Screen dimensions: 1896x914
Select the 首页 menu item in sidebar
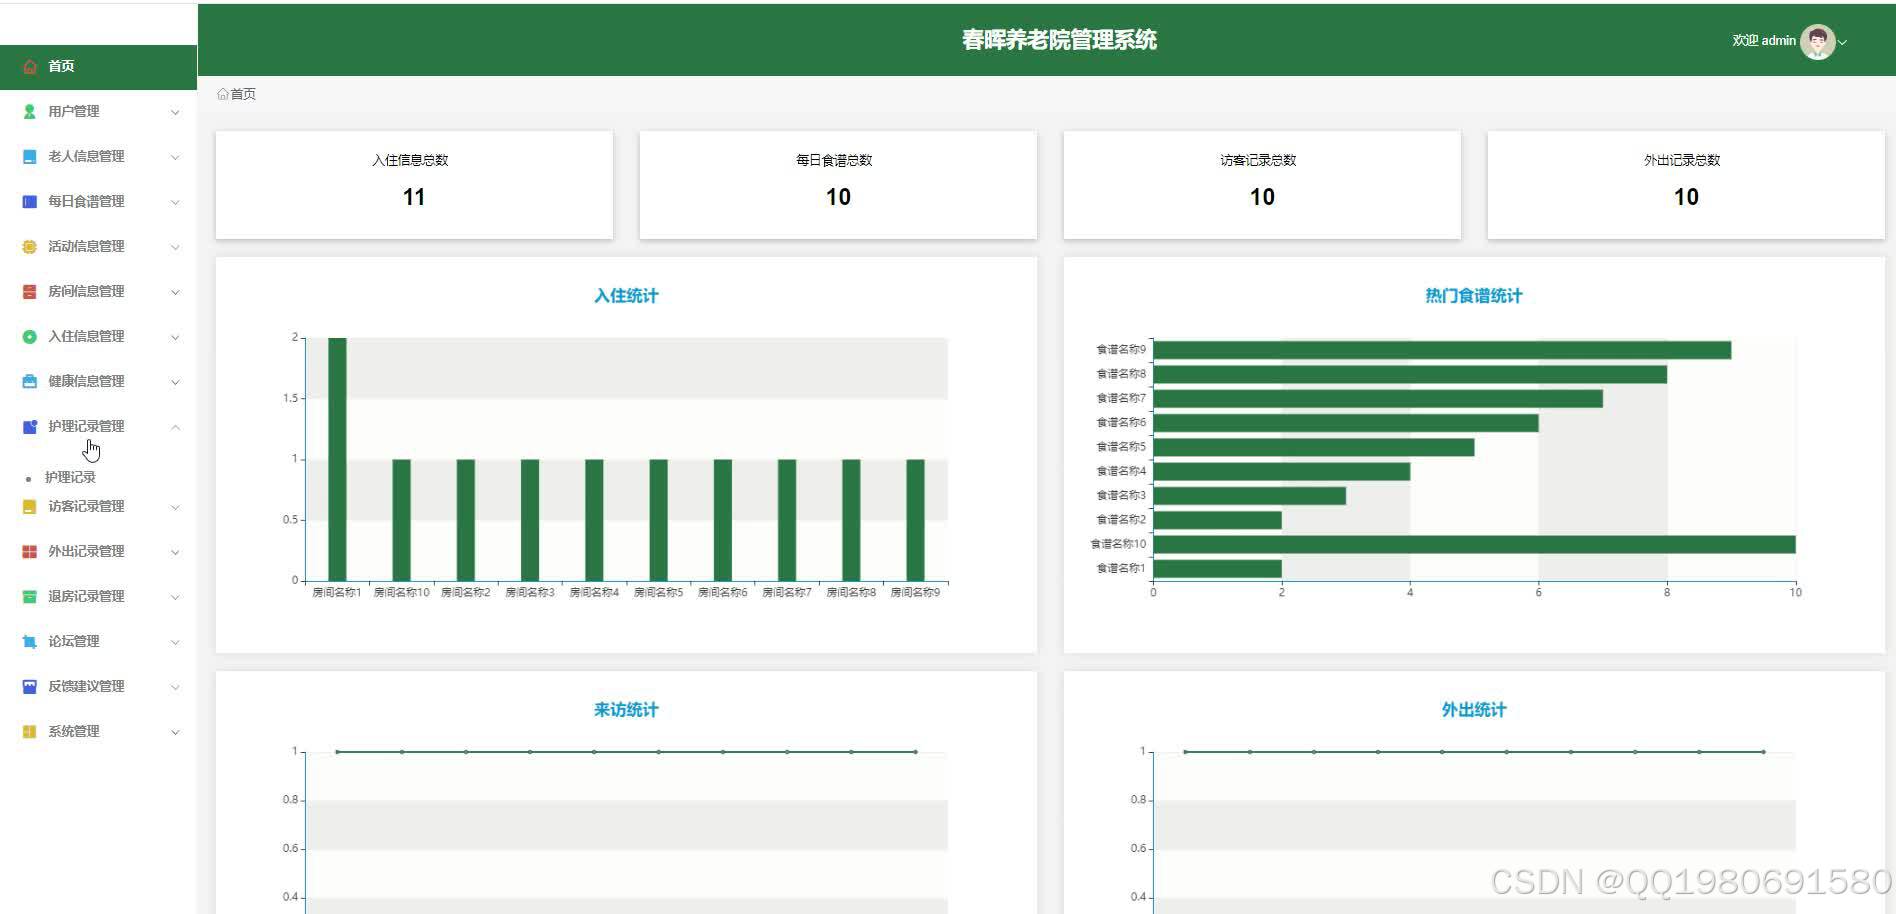[98, 66]
